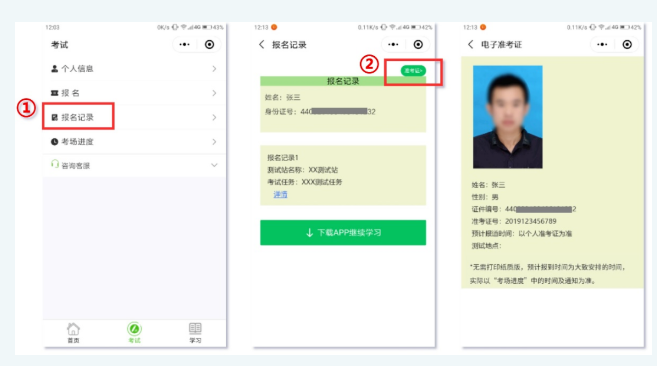Open the 详情 link in 报名记录1

tap(280, 195)
